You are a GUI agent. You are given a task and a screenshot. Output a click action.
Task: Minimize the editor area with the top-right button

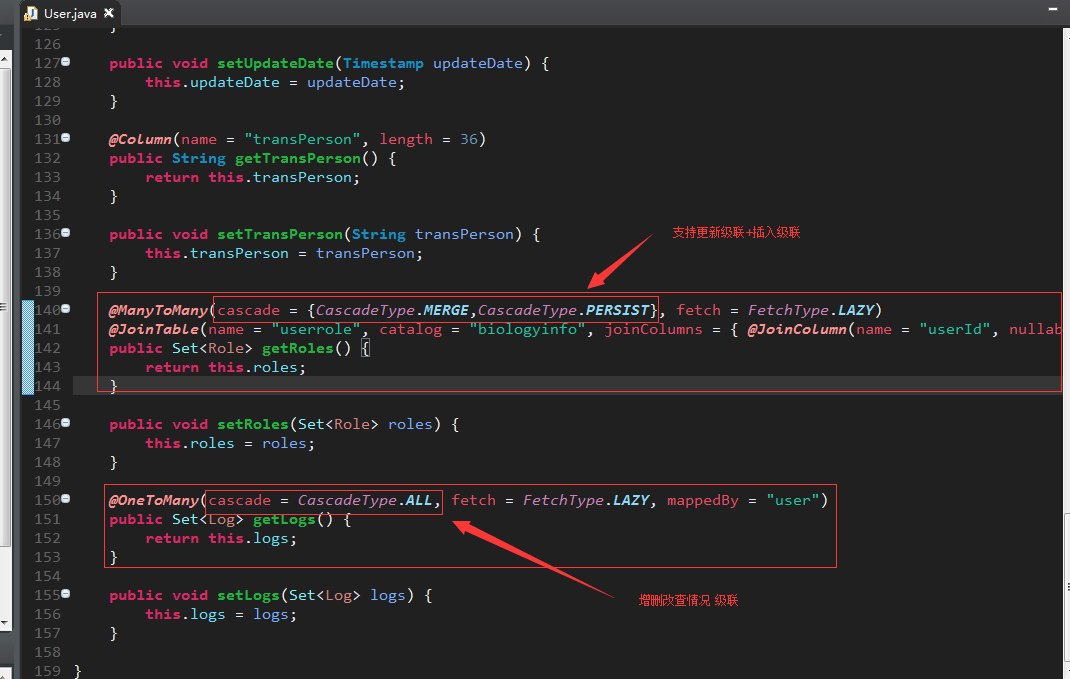point(1052,9)
